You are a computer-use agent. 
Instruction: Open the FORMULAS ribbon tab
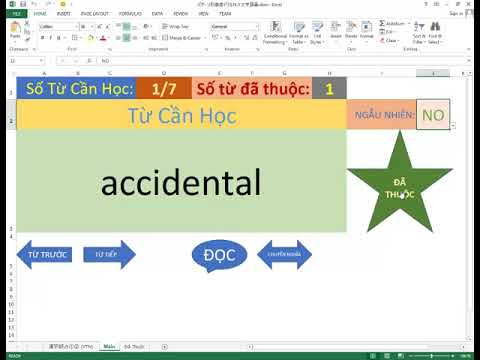130,14
